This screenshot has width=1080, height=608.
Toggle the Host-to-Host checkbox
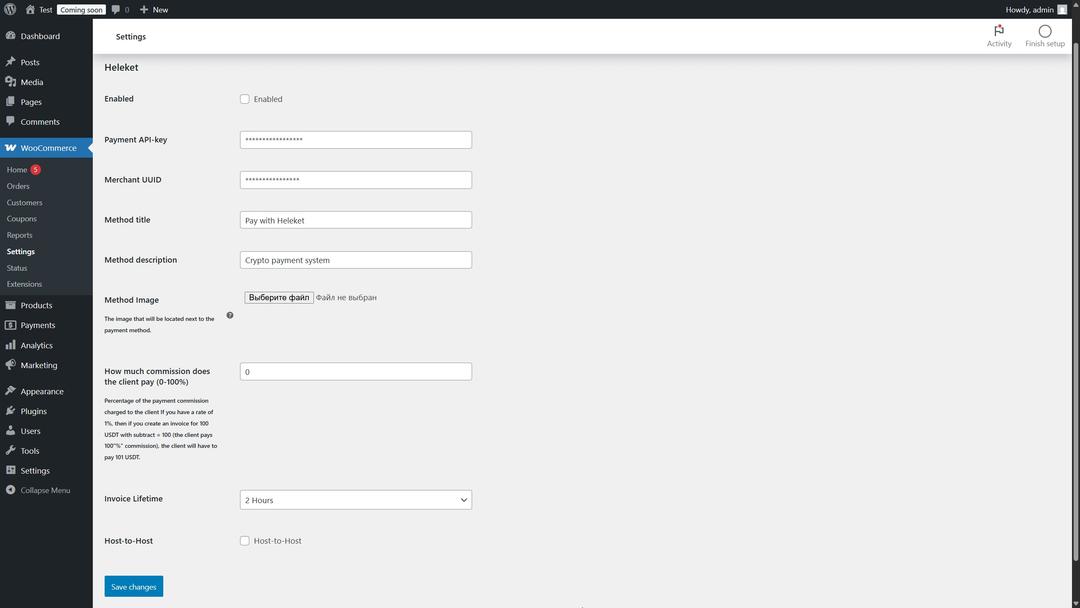pyautogui.click(x=245, y=541)
